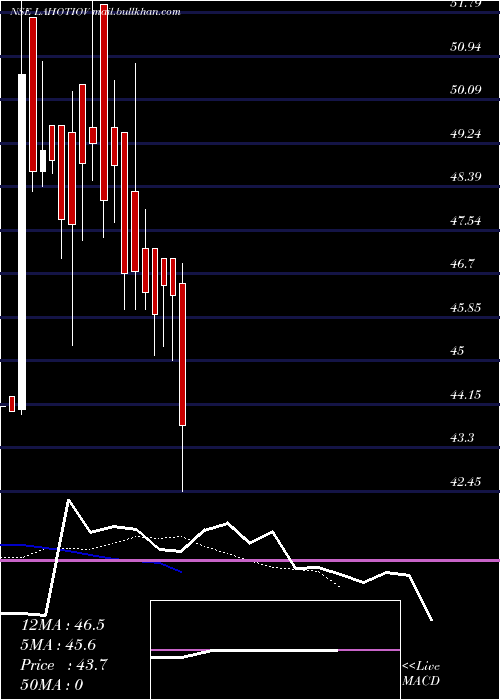Open the Live MACD link

tap(421, 673)
